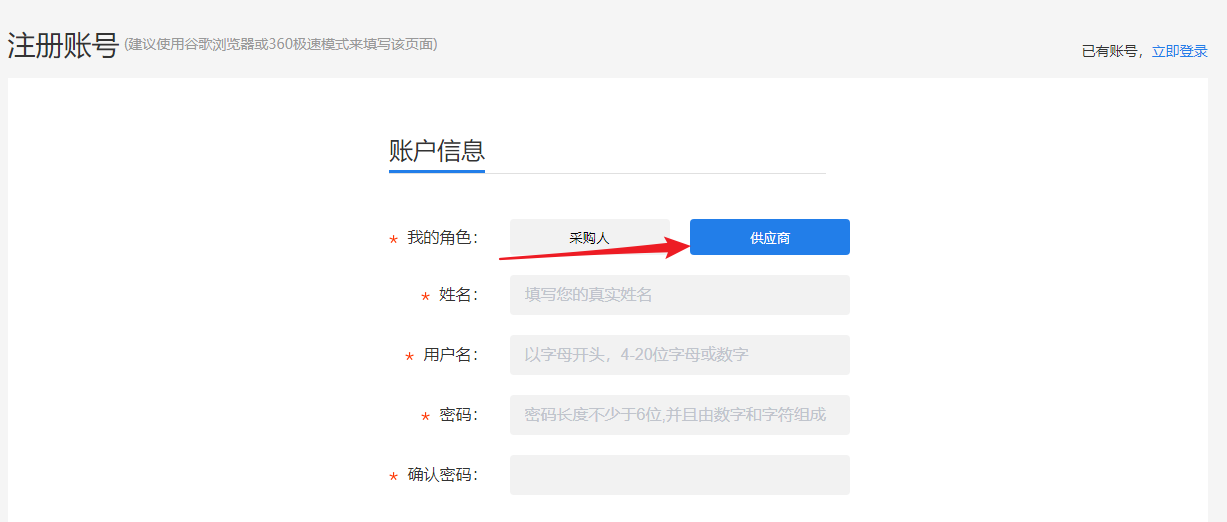Click the 账户信息 section tab heading
This screenshot has height=522, width=1227.
pos(436,151)
